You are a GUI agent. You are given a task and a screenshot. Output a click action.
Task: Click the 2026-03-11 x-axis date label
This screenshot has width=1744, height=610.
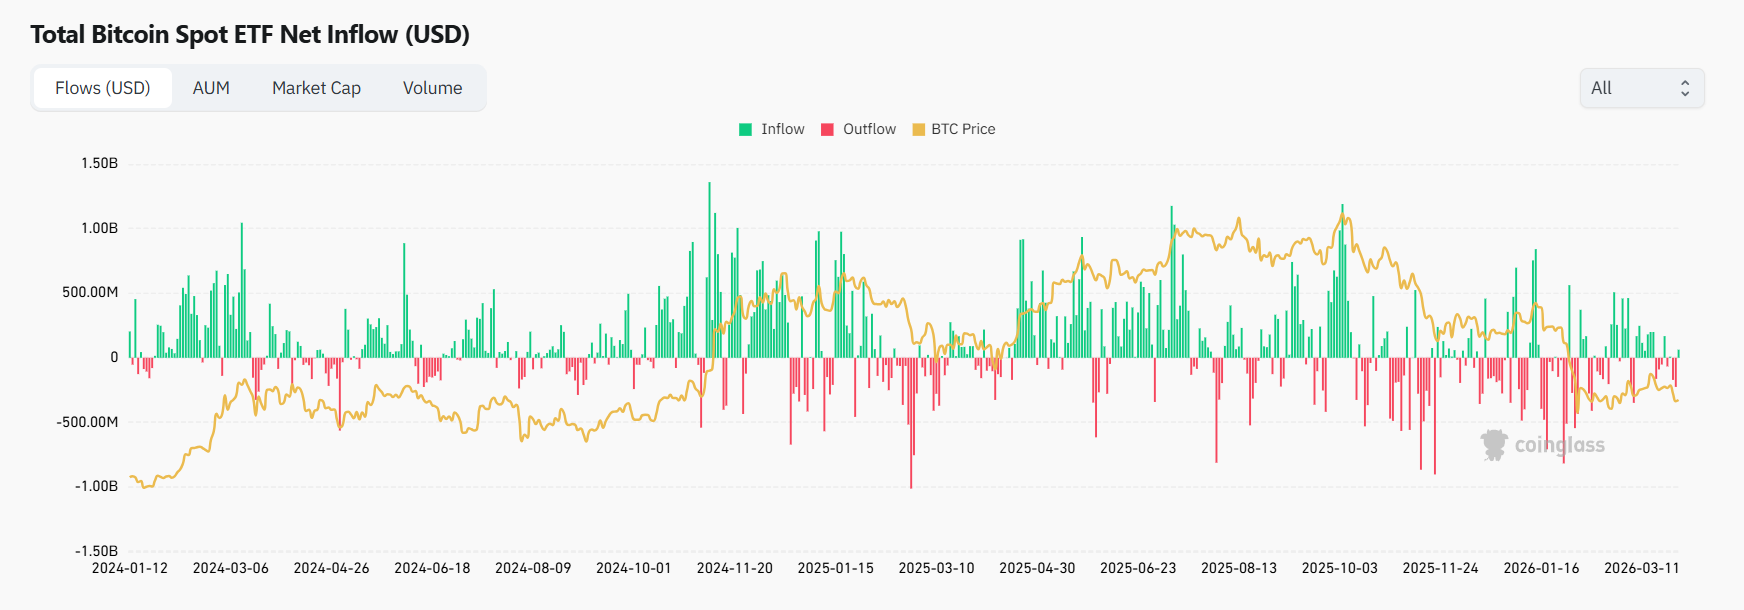click(x=1641, y=568)
